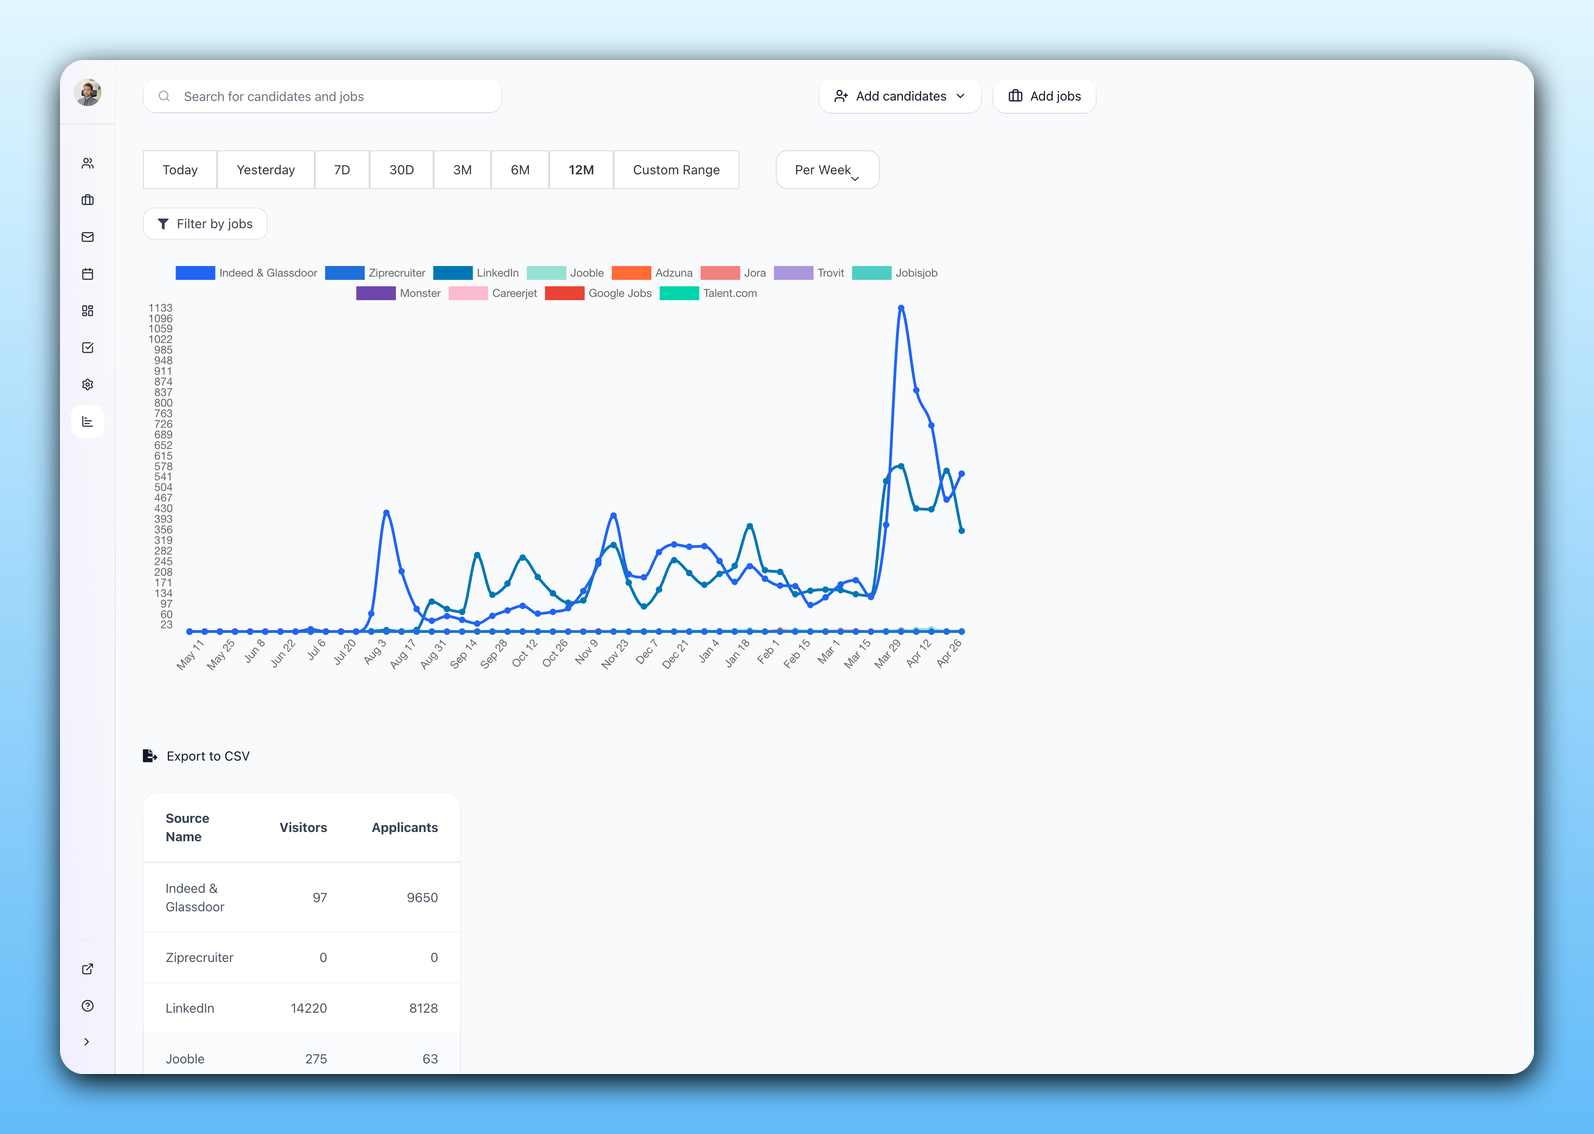Toggle the Jora legend series
1594x1134 pixels.
[733, 273]
